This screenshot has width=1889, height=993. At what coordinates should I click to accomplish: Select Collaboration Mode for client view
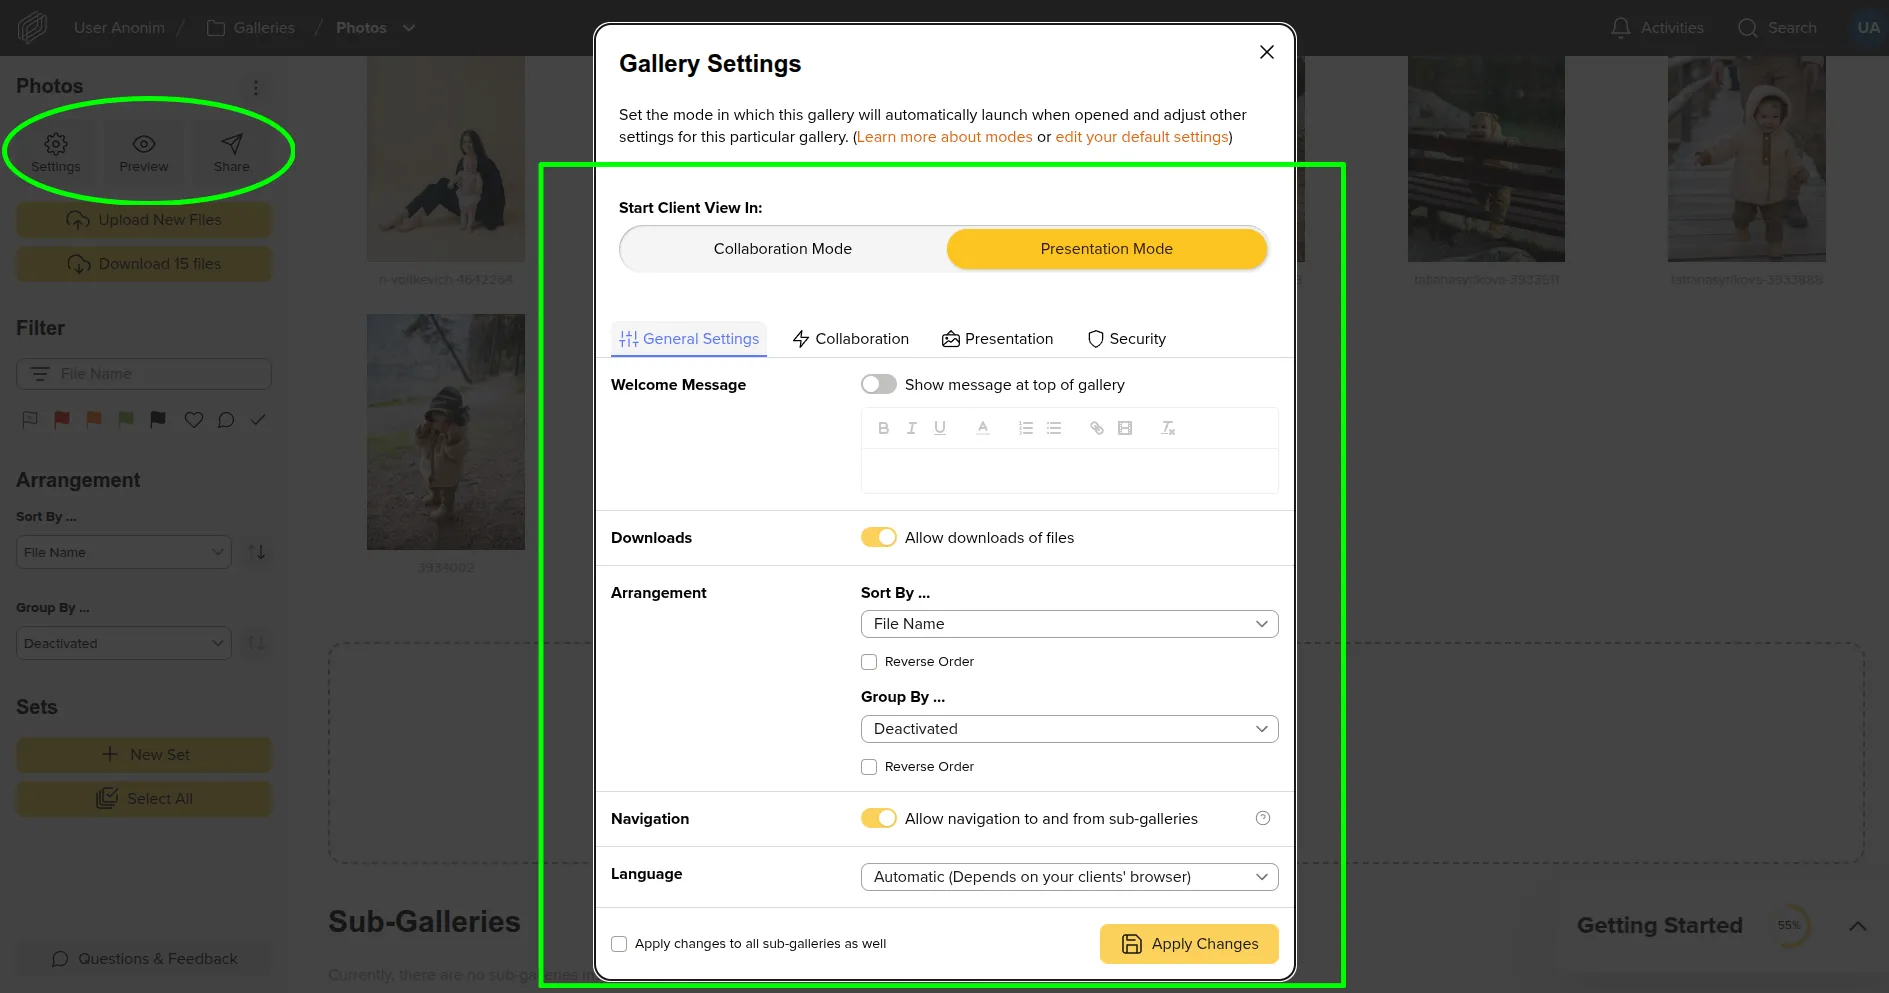click(x=783, y=248)
